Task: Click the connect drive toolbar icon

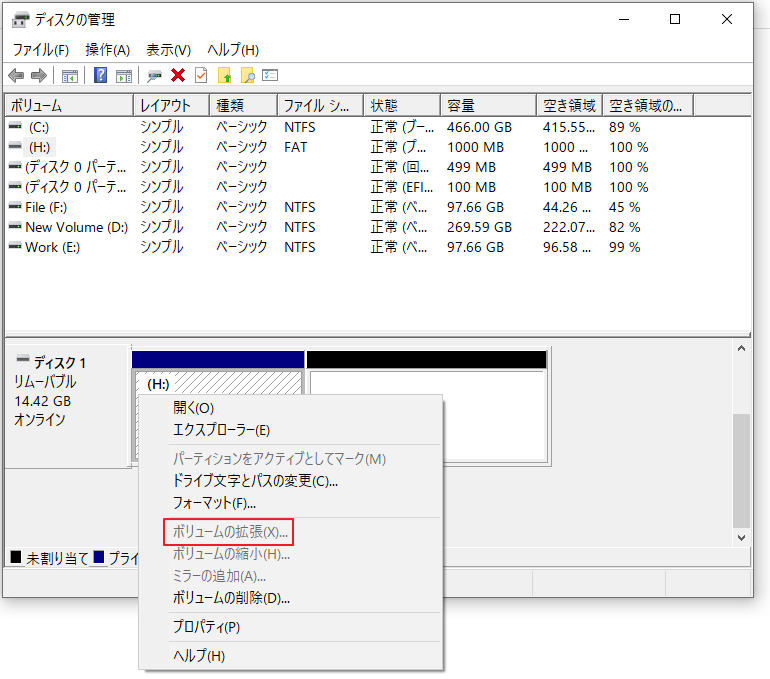Action: [154, 75]
